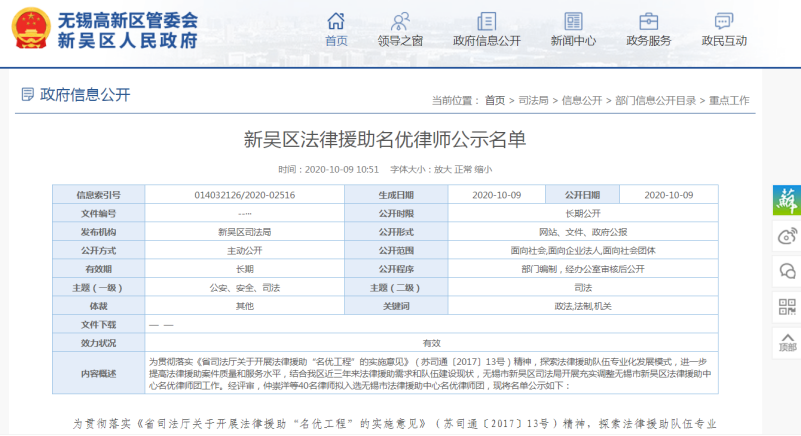Open 政务服务 government services

tap(648, 29)
